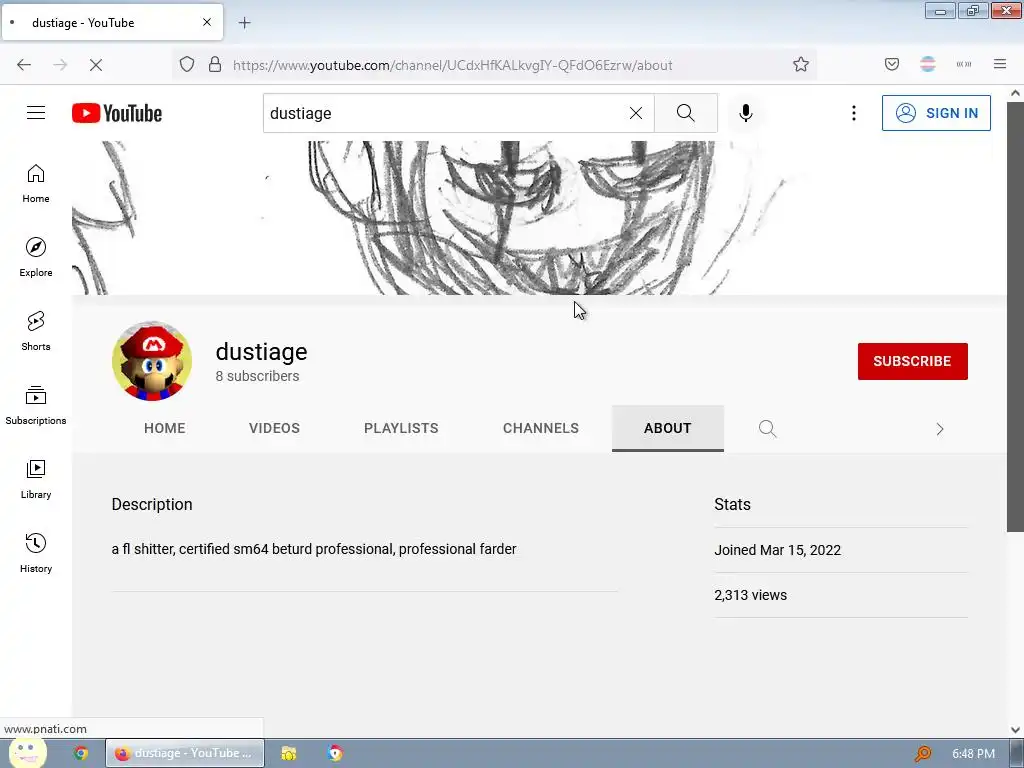
Task: Click the 'Joined Mar 15, 2022' text
Action: [x=777, y=550]
